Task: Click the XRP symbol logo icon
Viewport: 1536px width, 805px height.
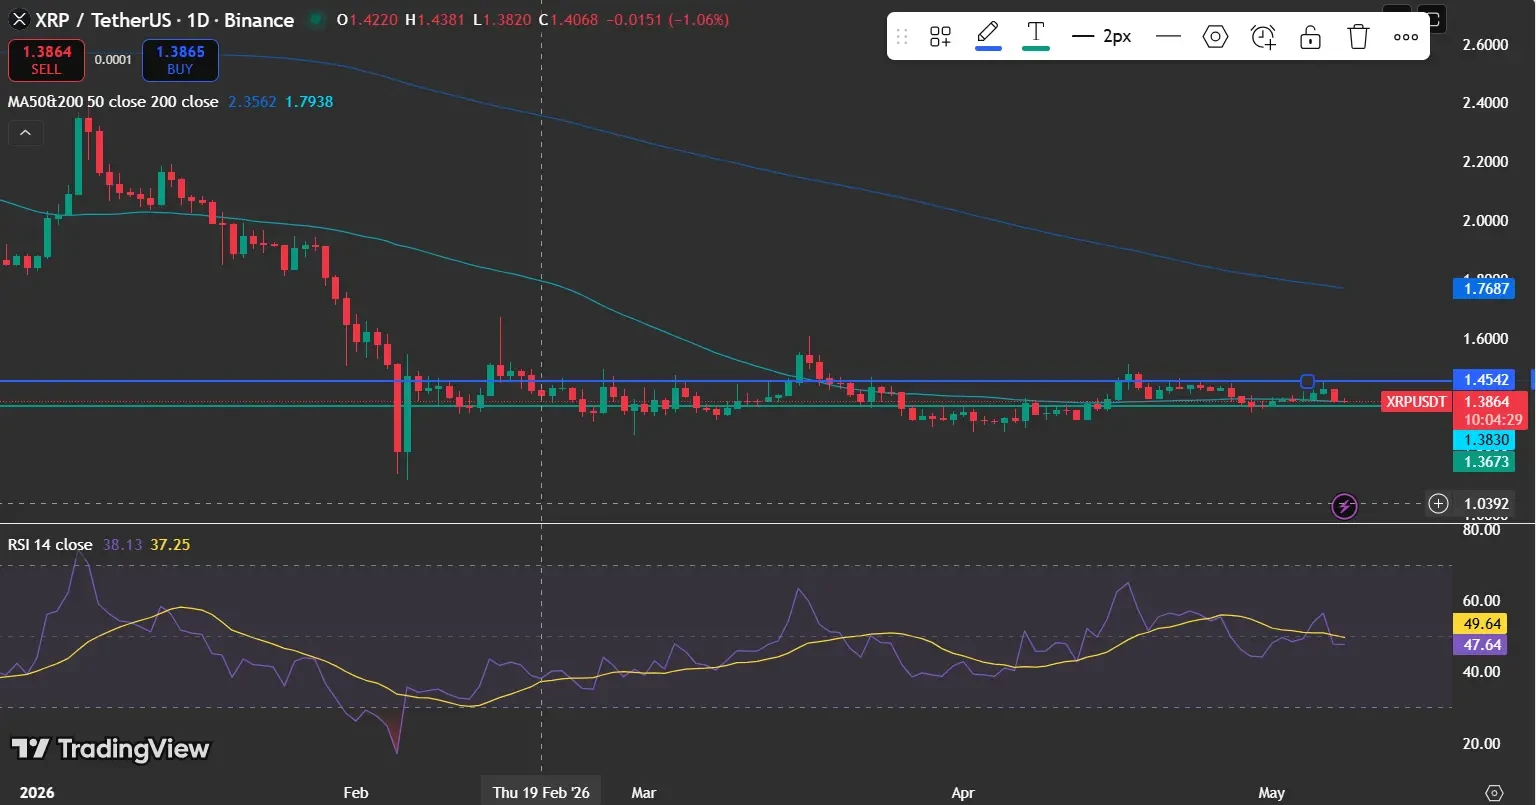Action: (18, 19)
